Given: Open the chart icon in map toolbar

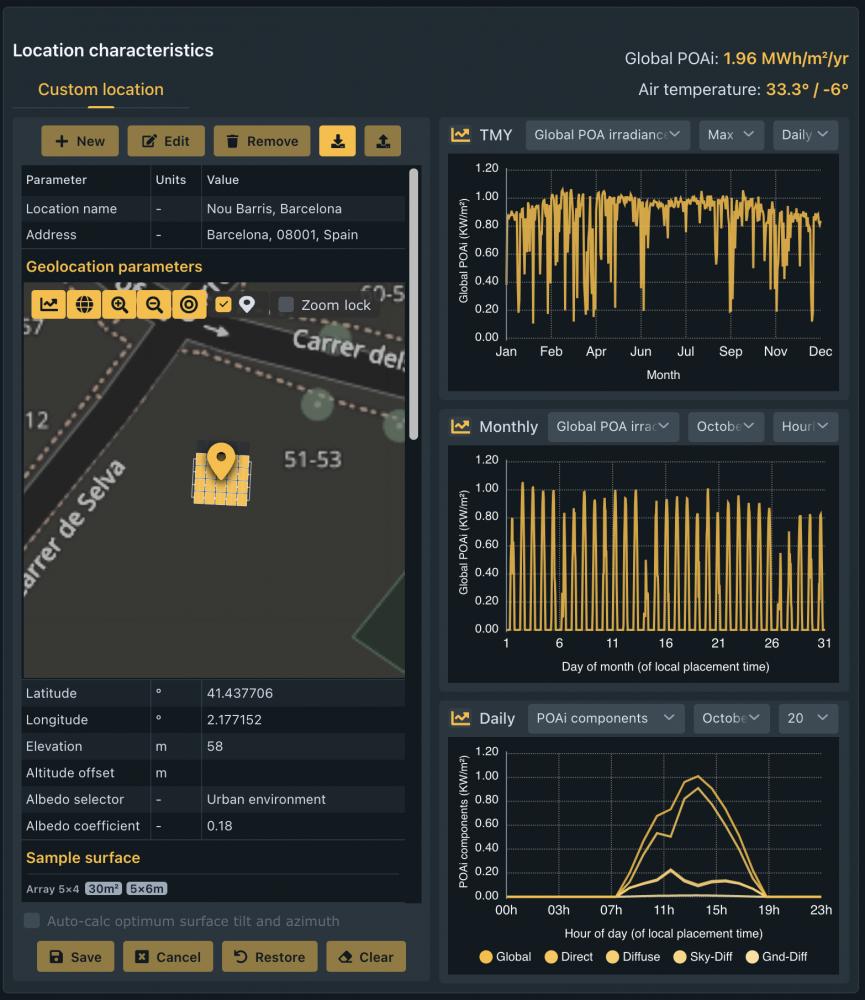Looking at the screenshot, I should 49,304.
